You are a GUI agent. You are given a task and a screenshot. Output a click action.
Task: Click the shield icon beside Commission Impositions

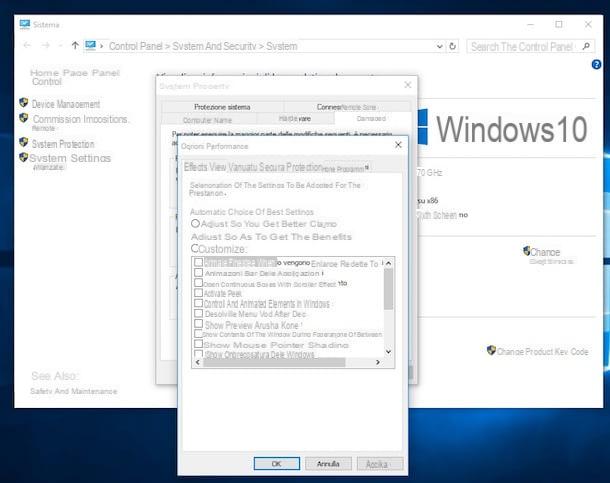point(24,117)
